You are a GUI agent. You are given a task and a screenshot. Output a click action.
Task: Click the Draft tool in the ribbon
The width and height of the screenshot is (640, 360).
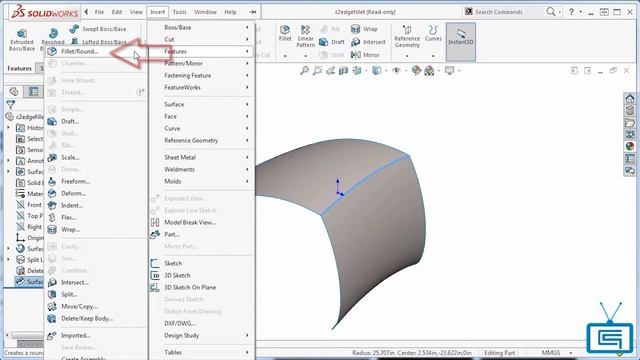(332, 42)
